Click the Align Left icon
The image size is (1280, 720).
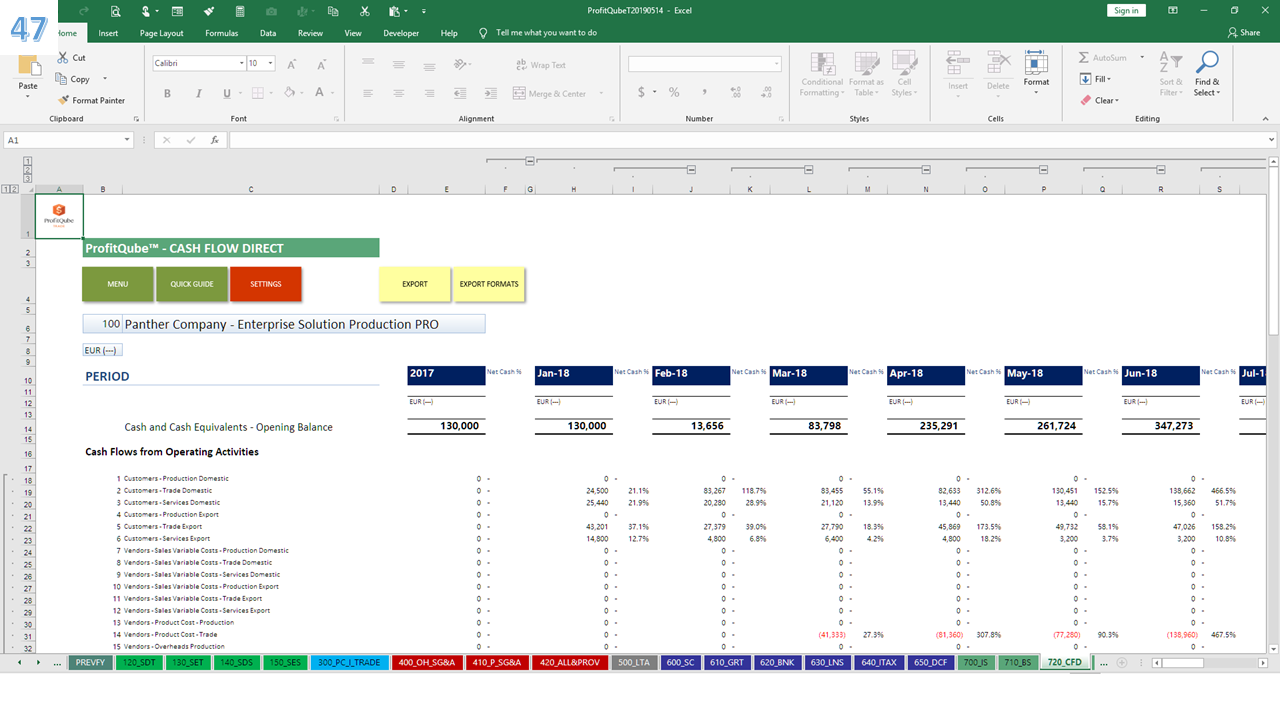pos(370,93)
